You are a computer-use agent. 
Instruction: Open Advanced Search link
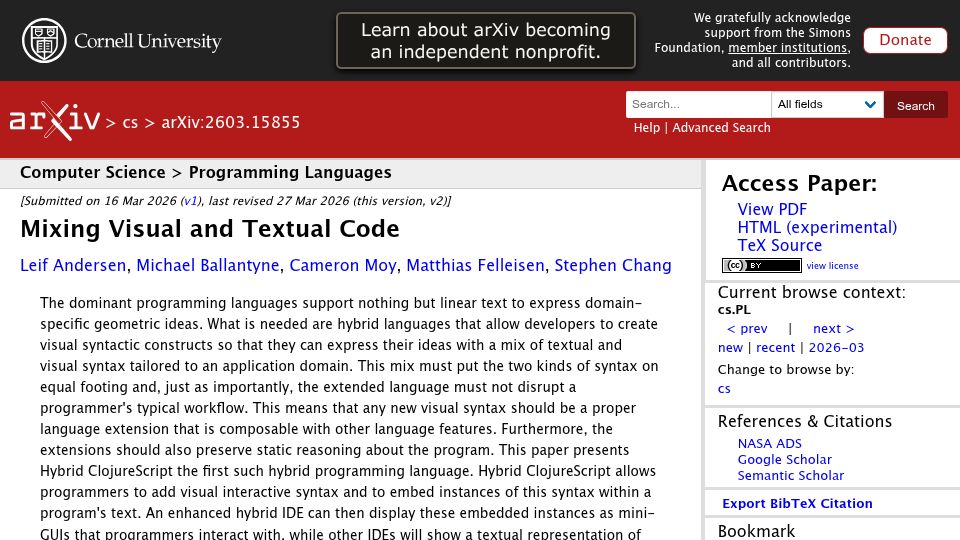[x=721, y=127]
